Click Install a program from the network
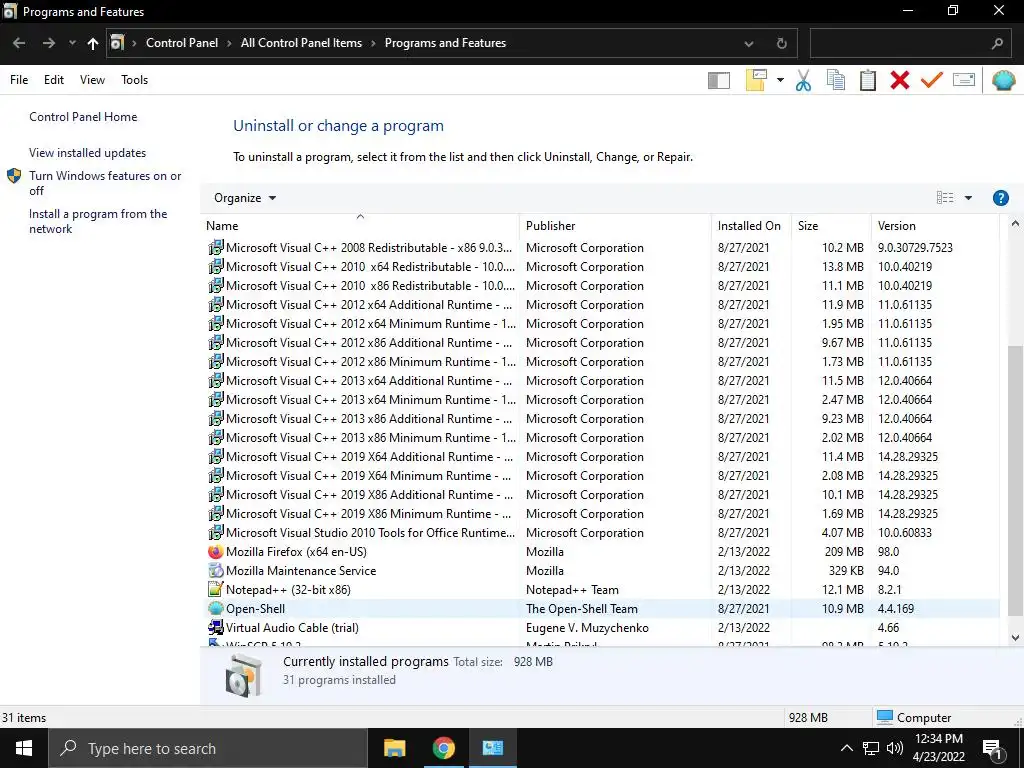Image resolution: width=1024 pixels, height=768 pixels. tap(98, 221)
